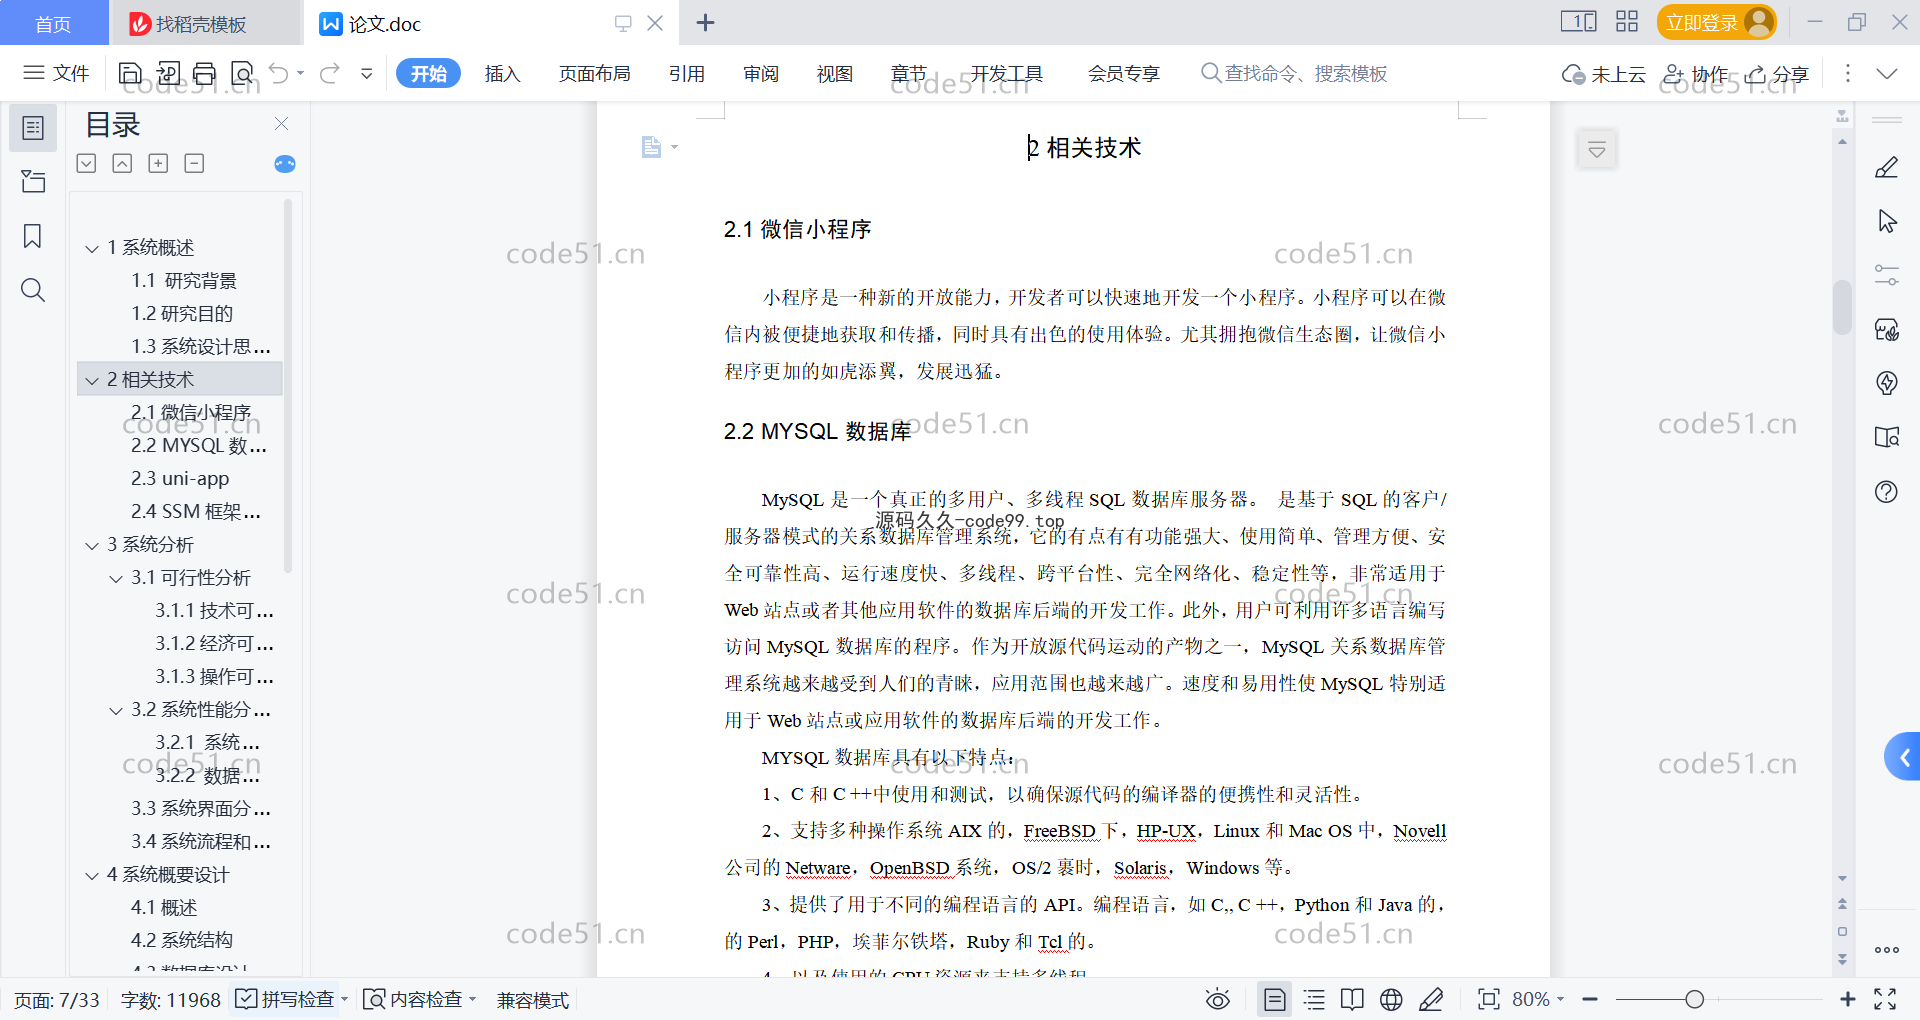Open the help question mark icon

(1886, 491)
